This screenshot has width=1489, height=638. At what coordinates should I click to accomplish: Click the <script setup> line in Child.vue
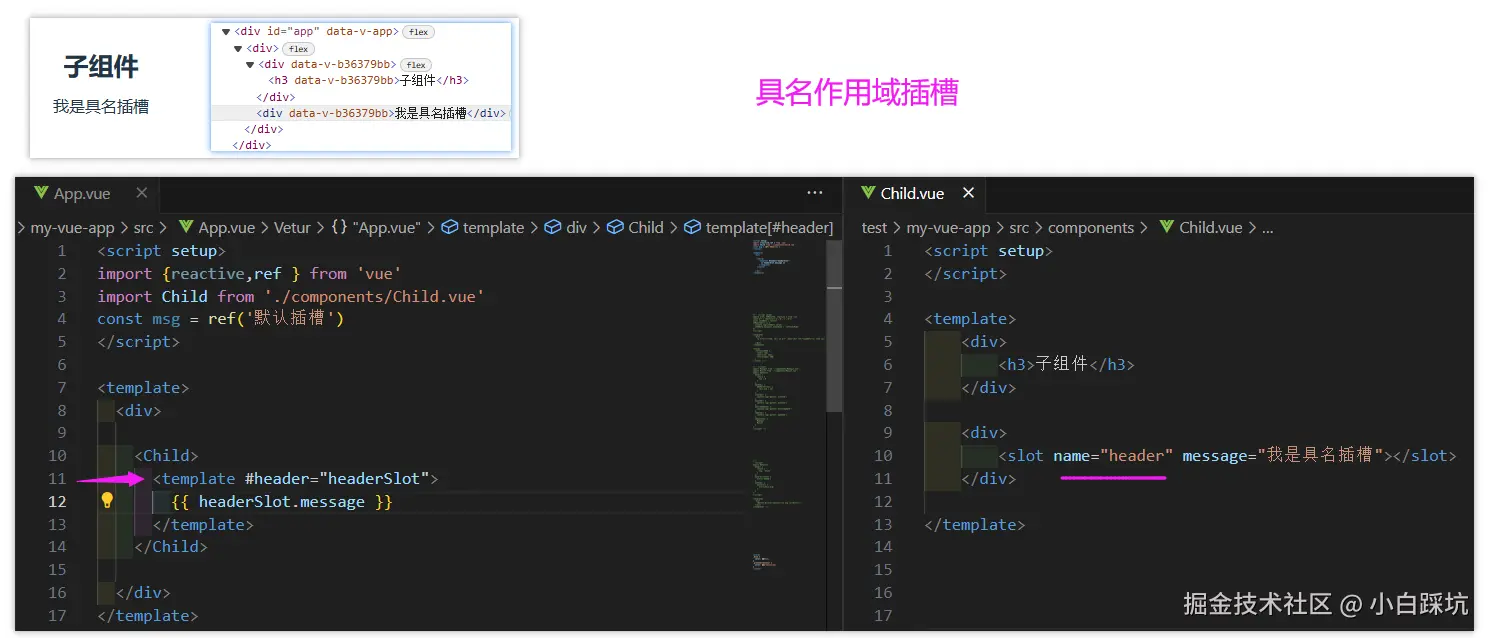tap(989, 250)
